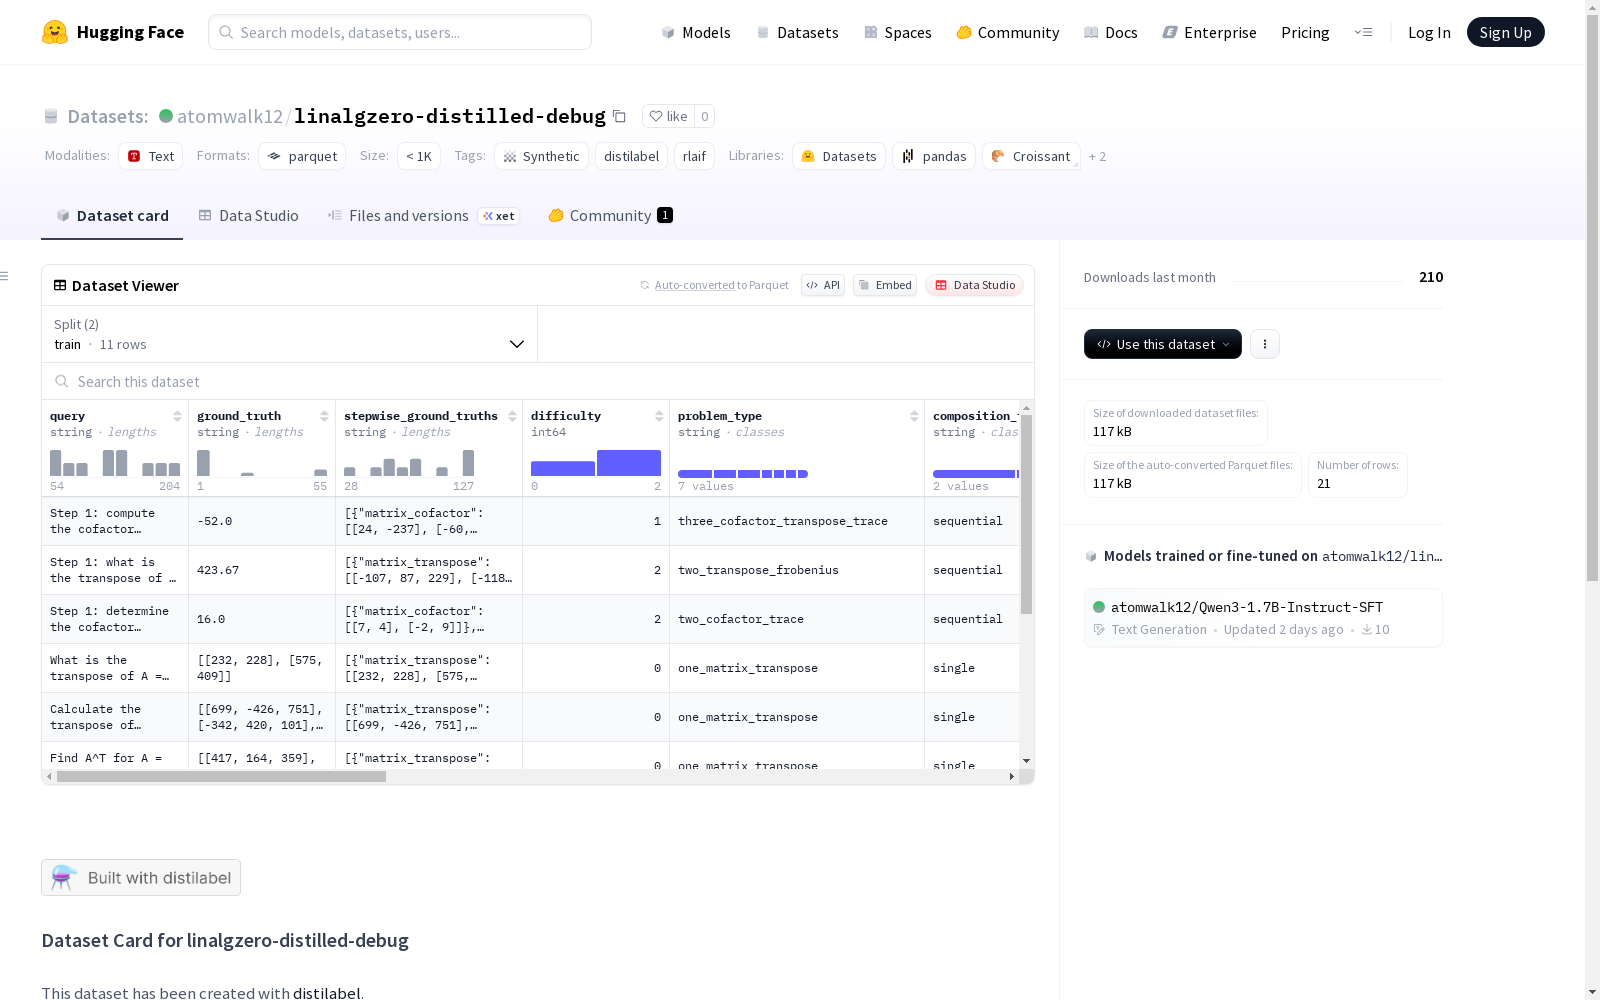Select the two_transpose_frobenius cell
This screenshot has height=1000, width=1600.
796,570
